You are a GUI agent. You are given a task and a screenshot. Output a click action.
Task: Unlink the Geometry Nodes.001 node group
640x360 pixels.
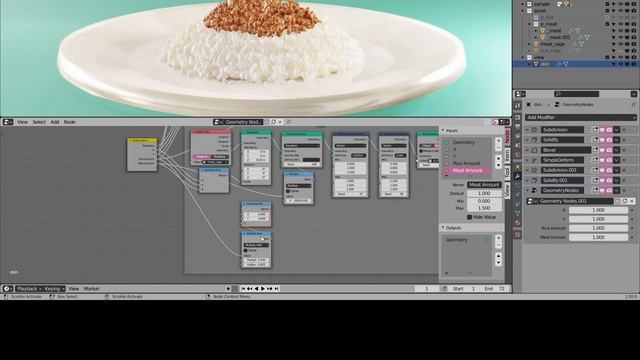[x=631, y=201]
